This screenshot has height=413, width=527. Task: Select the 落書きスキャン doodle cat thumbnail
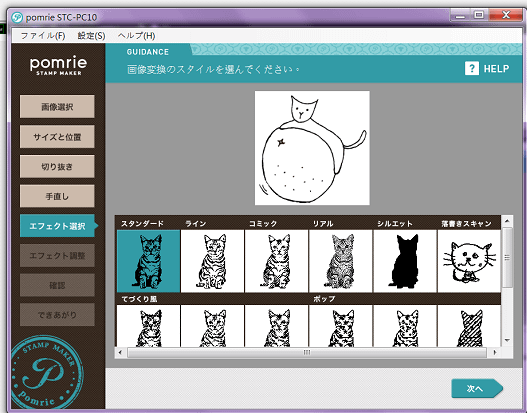tap(469, 261)
